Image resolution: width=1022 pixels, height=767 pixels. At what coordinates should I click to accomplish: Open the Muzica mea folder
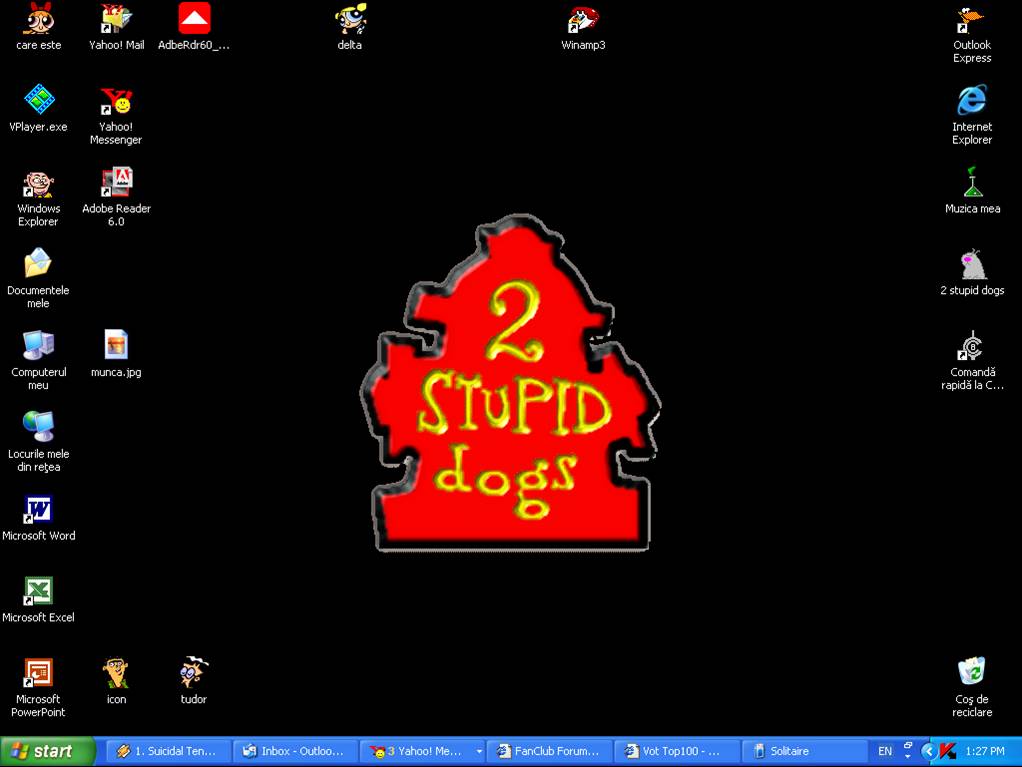coord(972,183)
